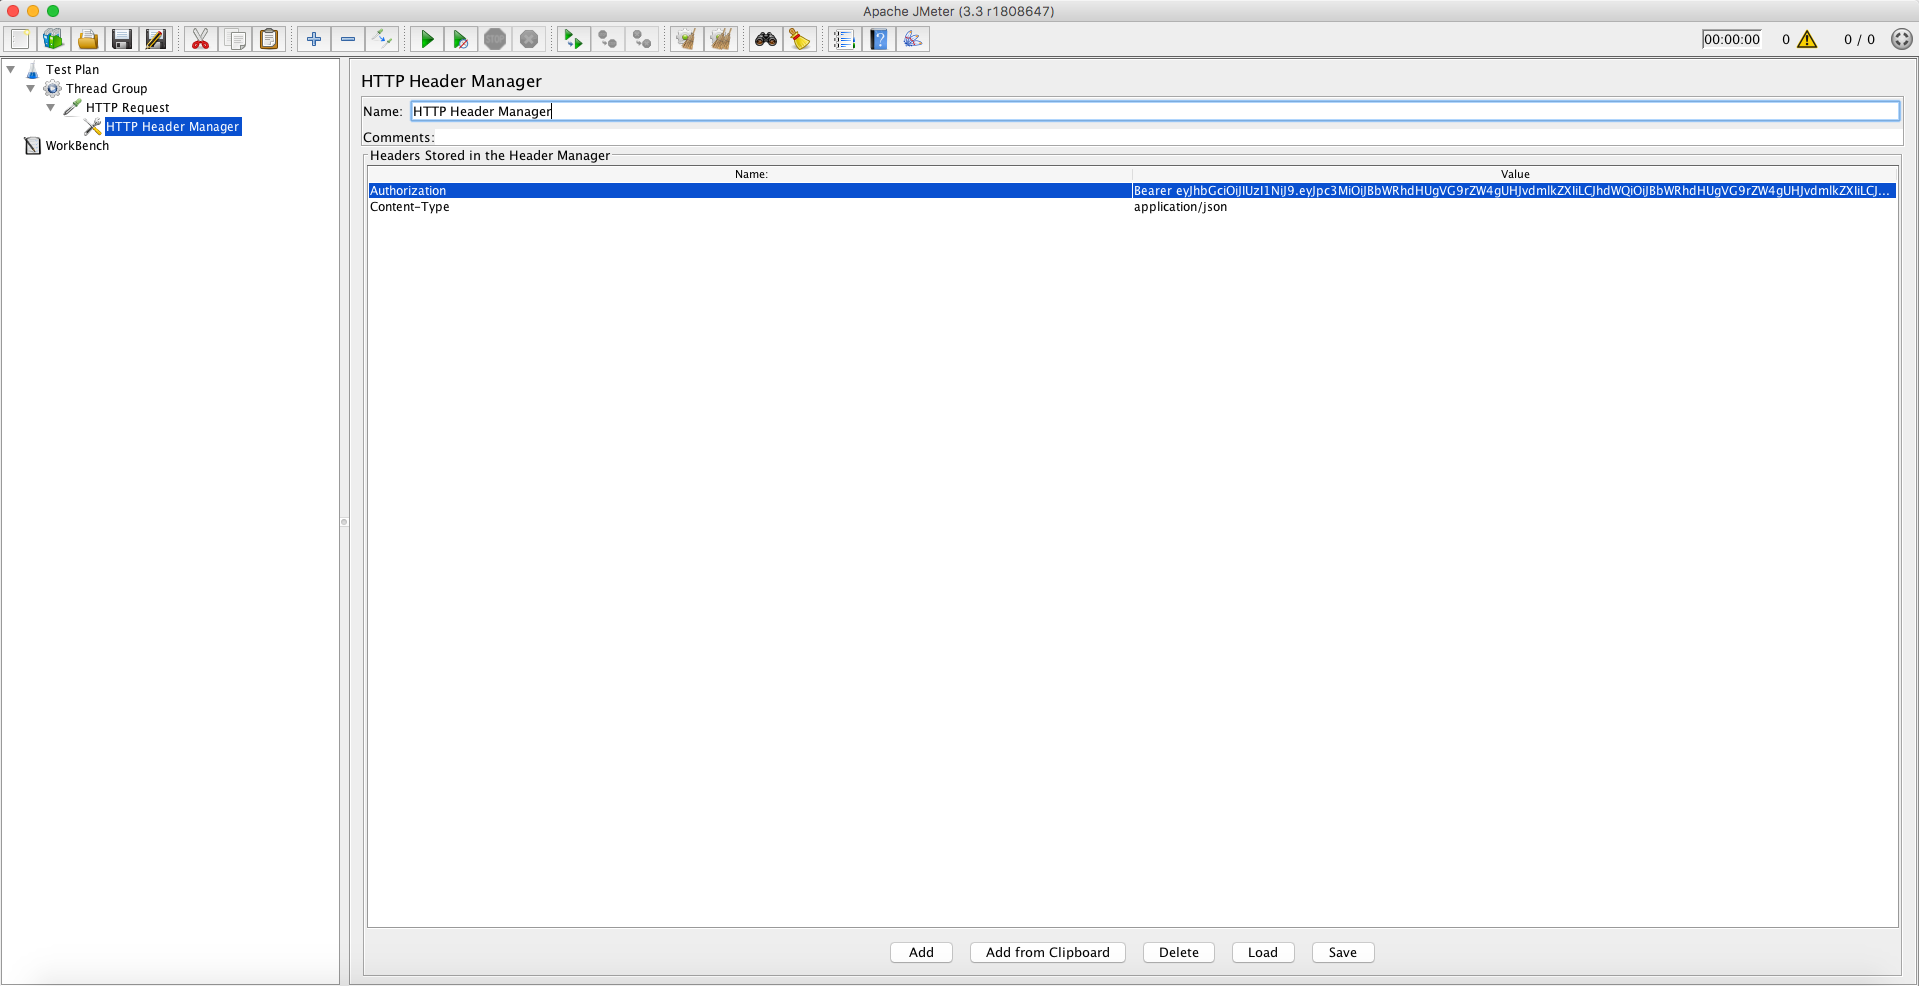Viewport: 1919px width, 986px height.
Task: Click the 00:00:00 elapsed time field
Action: (x=1731, y=39)
